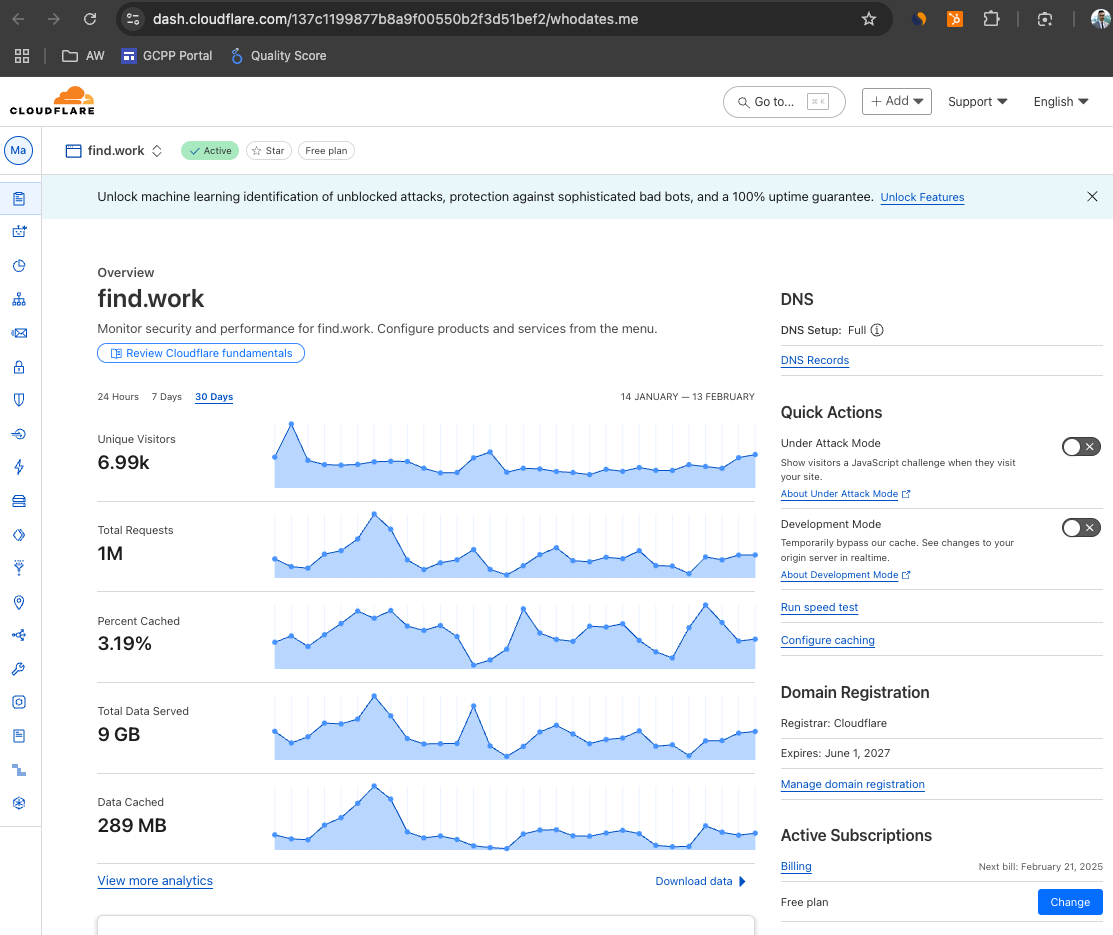
Task: Click the Percent Cached chart
Action: coord(515,636)
